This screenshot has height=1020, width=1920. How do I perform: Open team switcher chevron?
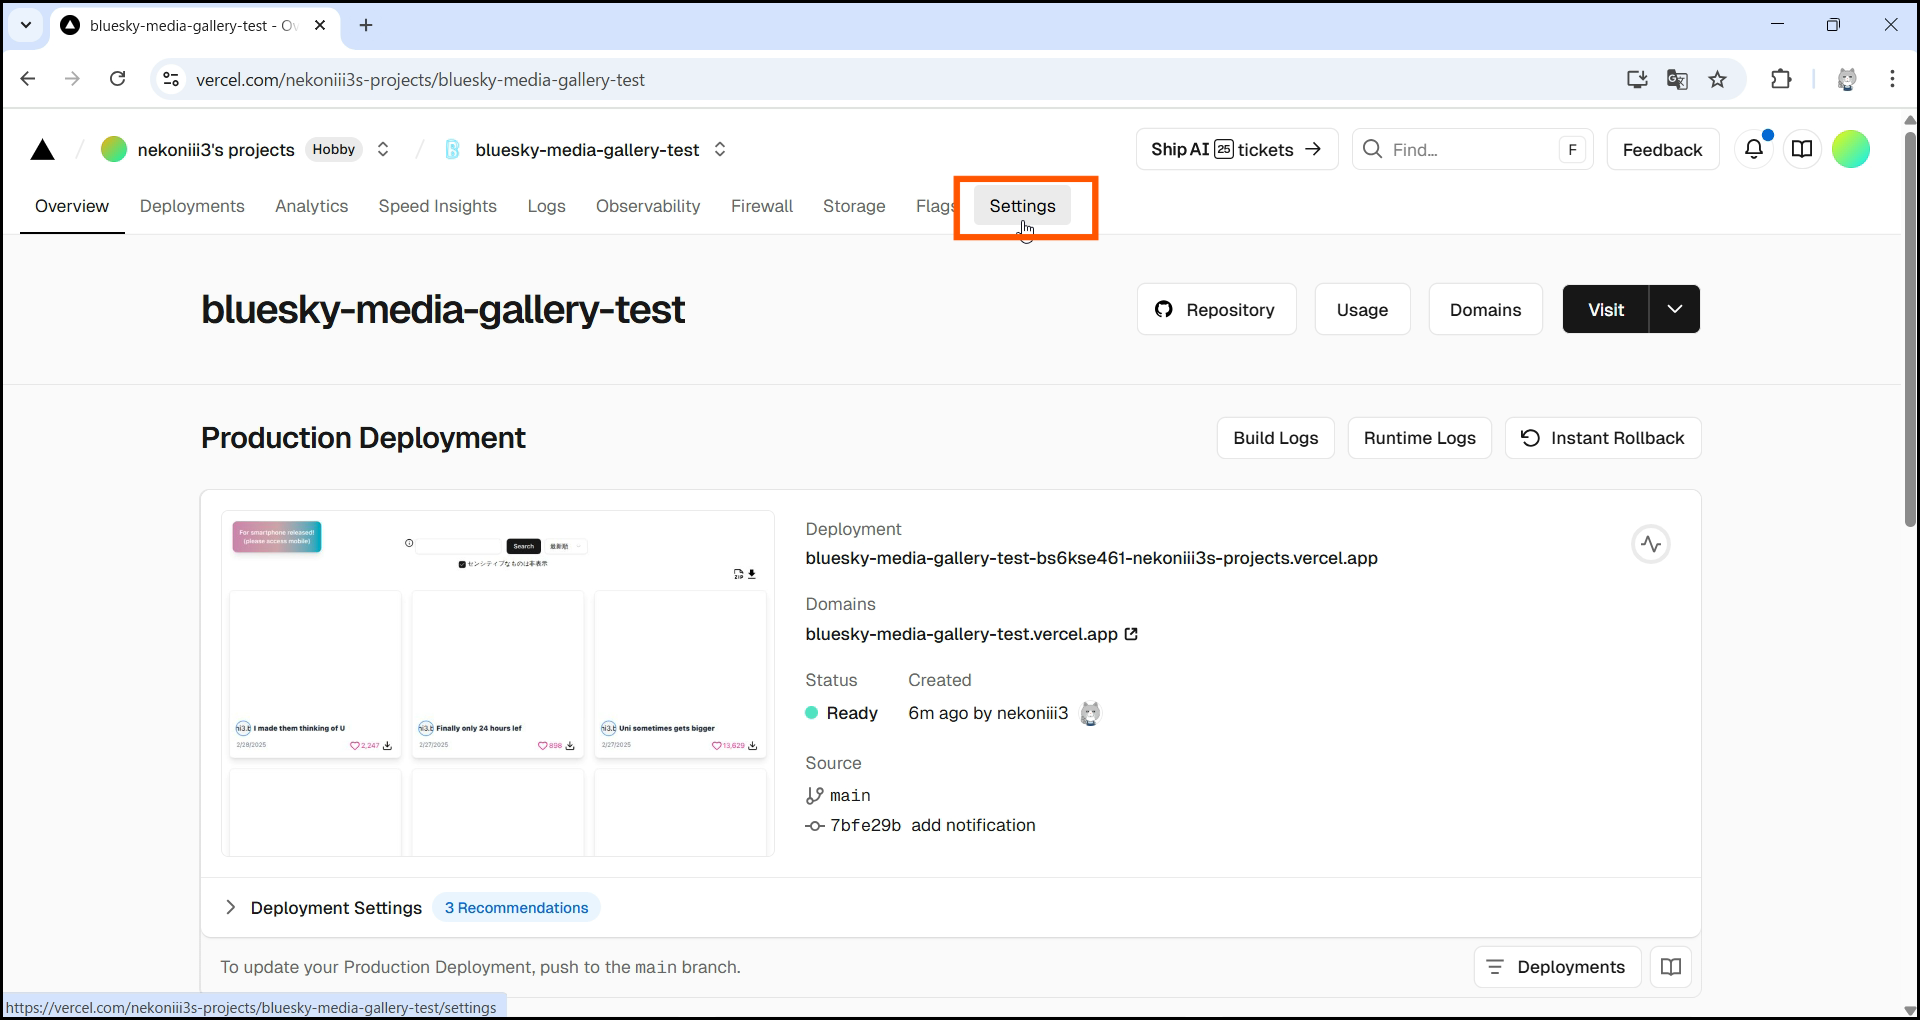(x=383, y=150)
